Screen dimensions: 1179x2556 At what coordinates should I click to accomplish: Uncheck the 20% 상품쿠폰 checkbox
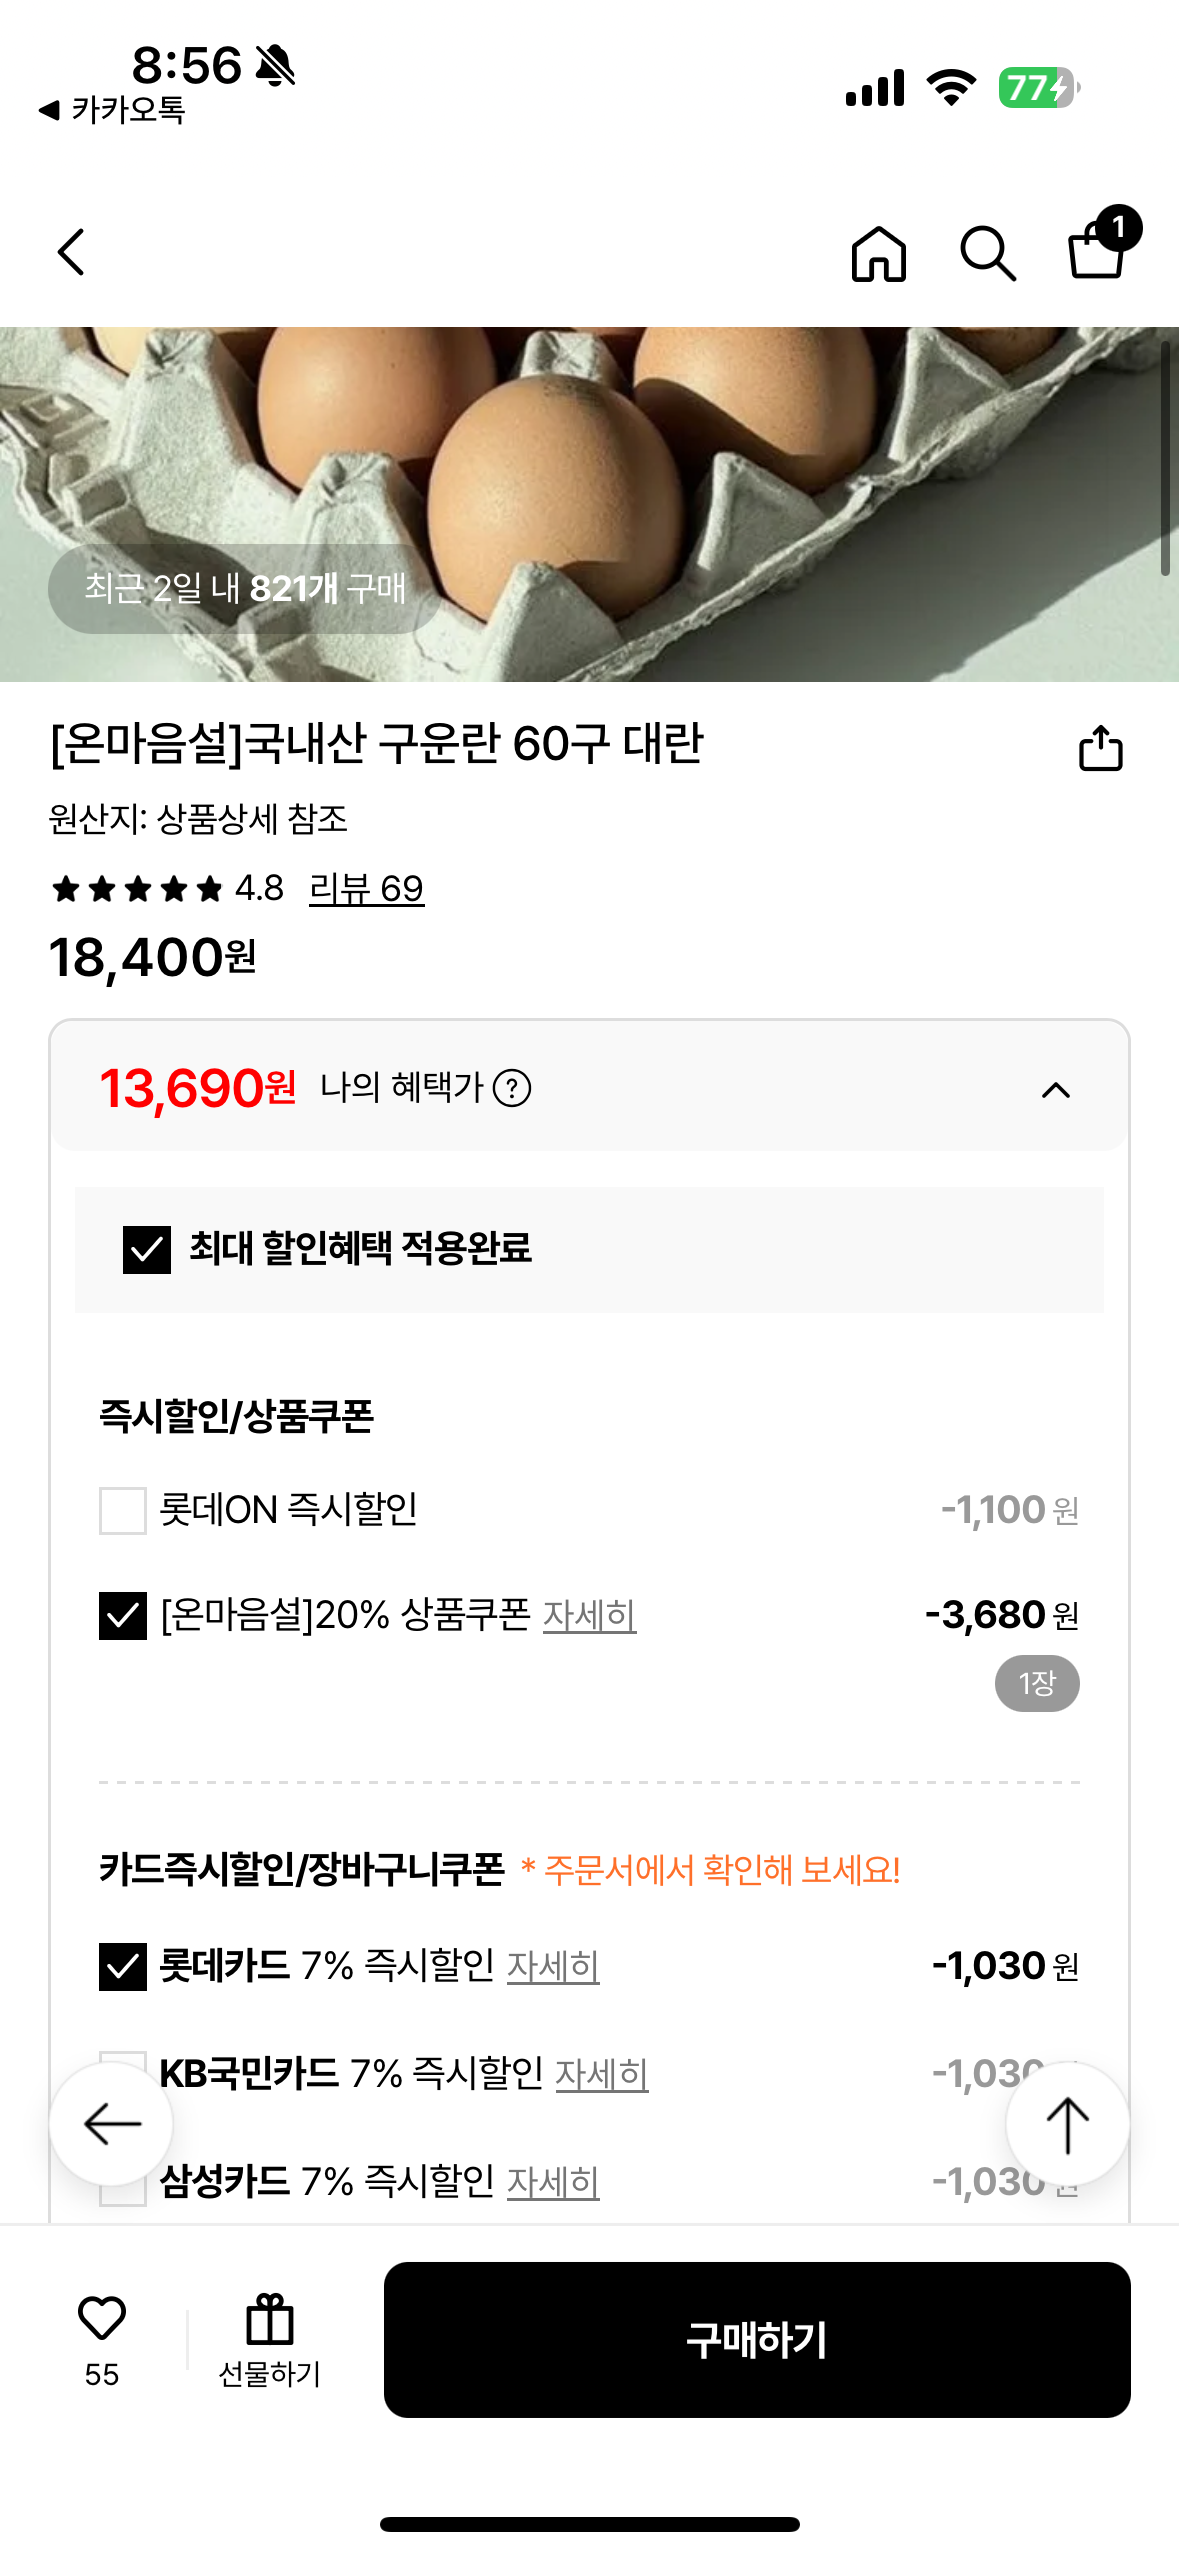pyautogui.click(x=123, y=1615)
